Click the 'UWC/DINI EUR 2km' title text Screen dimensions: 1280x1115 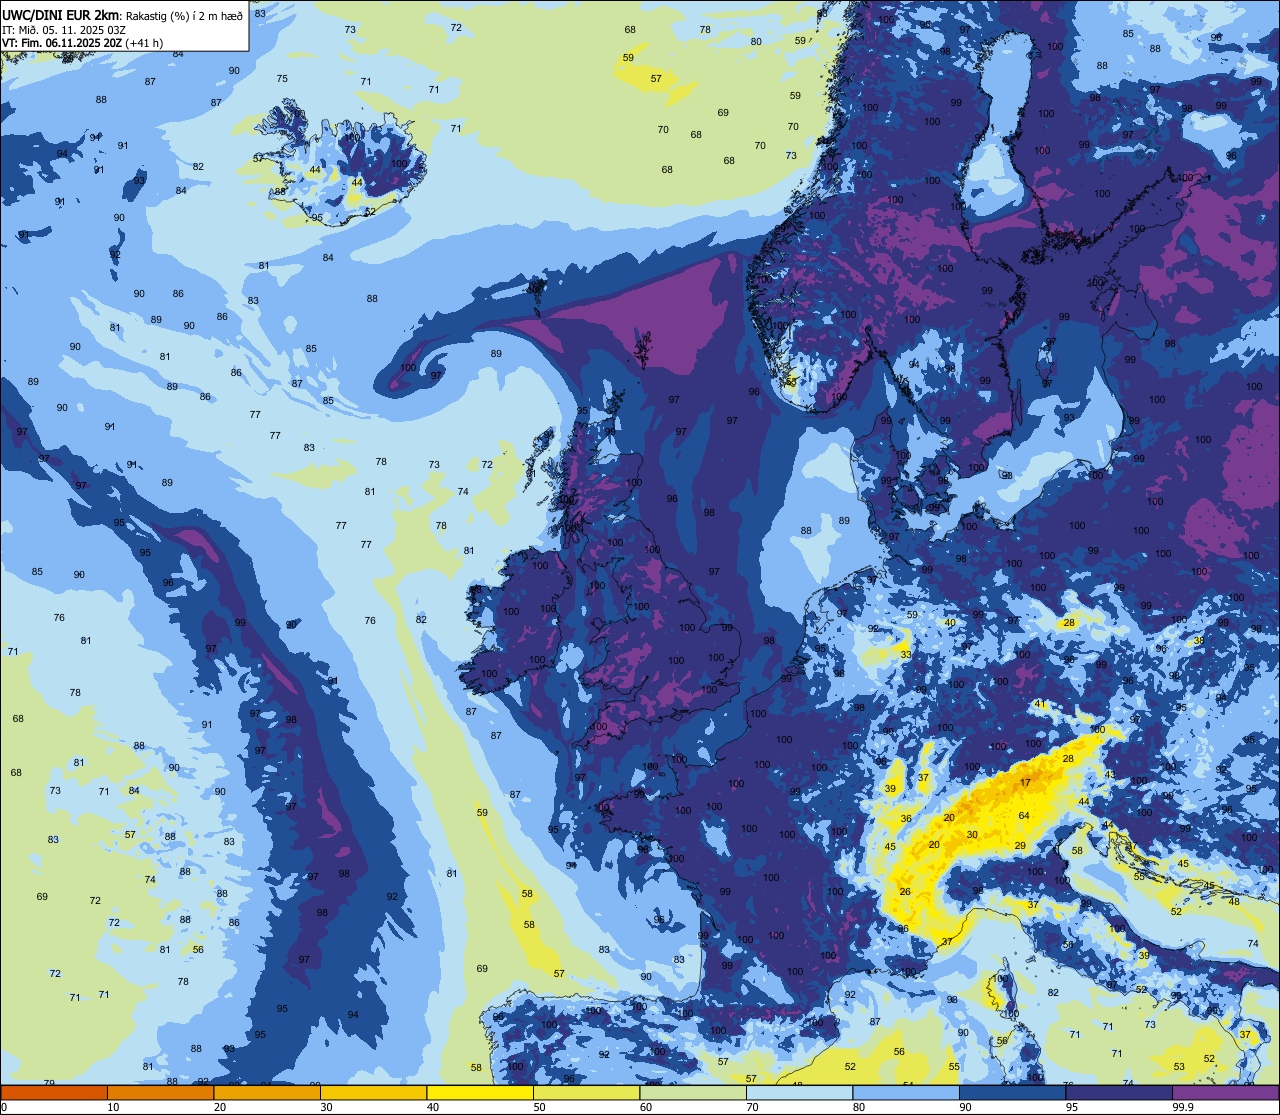(61, 14)
